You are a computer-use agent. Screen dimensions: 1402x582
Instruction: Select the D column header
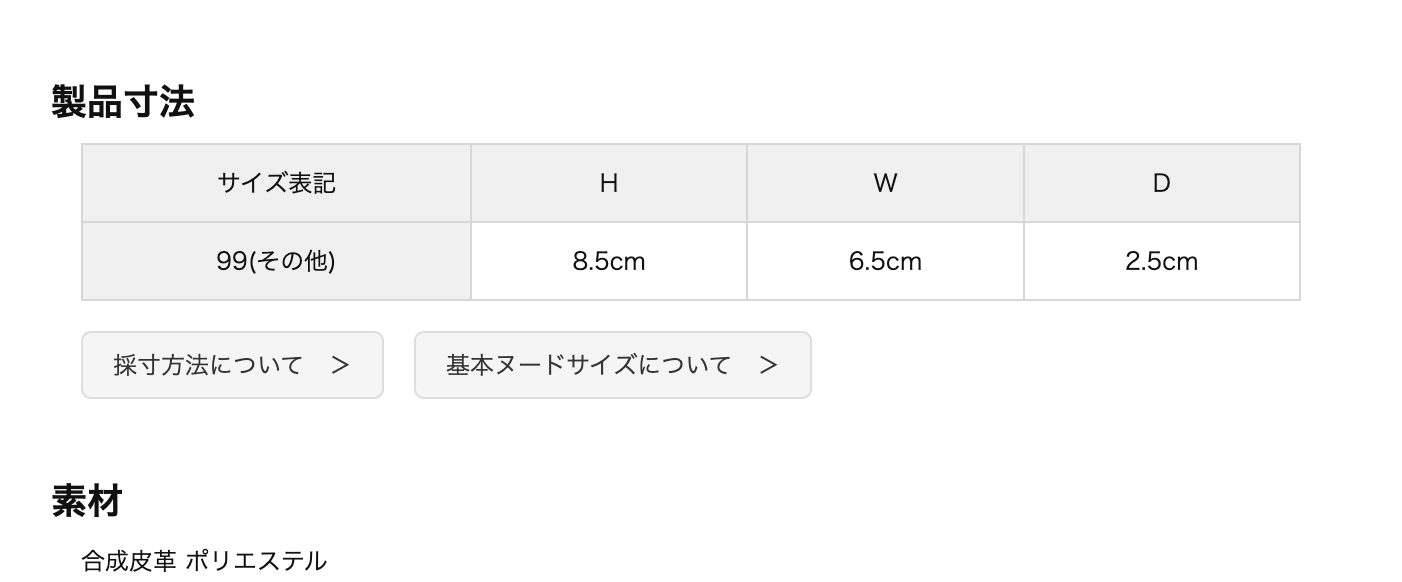[x=1162, y=183]
